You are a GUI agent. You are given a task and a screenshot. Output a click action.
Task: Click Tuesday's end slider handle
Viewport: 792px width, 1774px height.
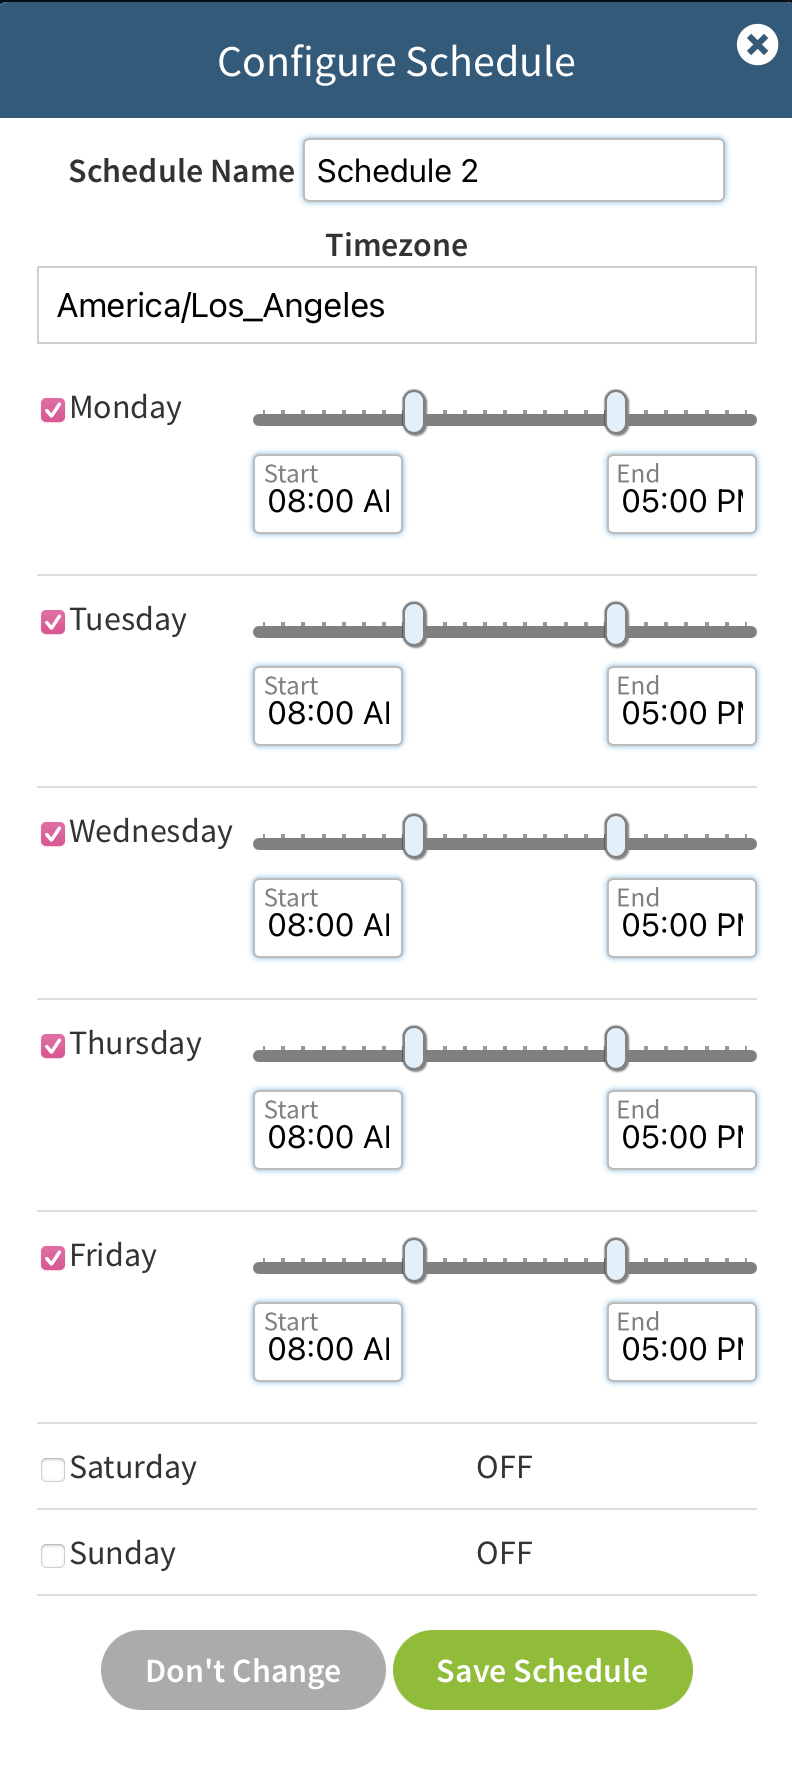coord(617,625)
